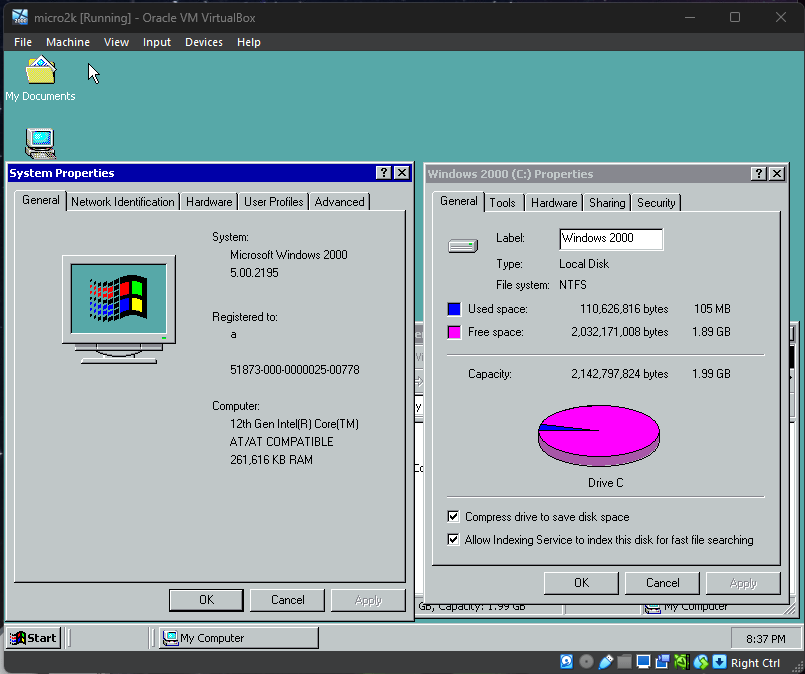Click OK in C: Properties dialog
The image size is (805, 674).
click(581, 583)
